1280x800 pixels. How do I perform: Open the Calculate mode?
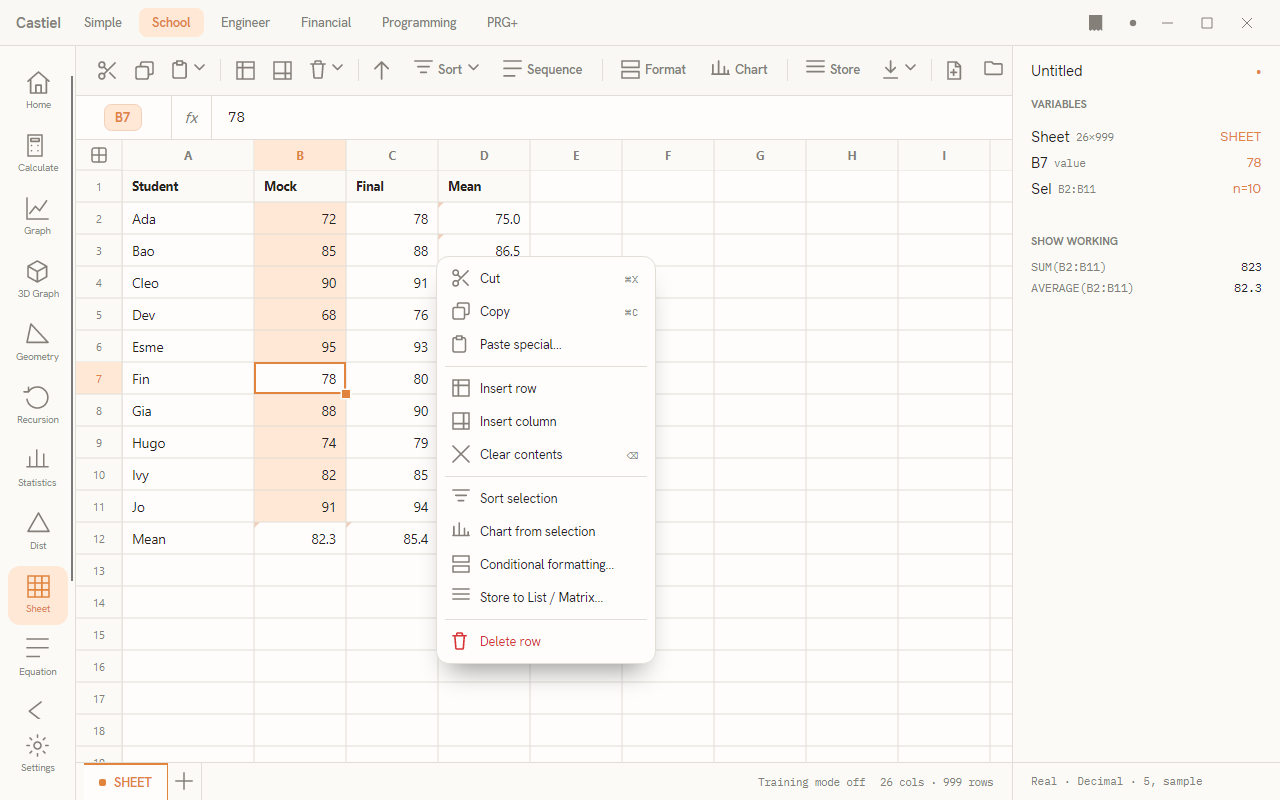[38, 153]
